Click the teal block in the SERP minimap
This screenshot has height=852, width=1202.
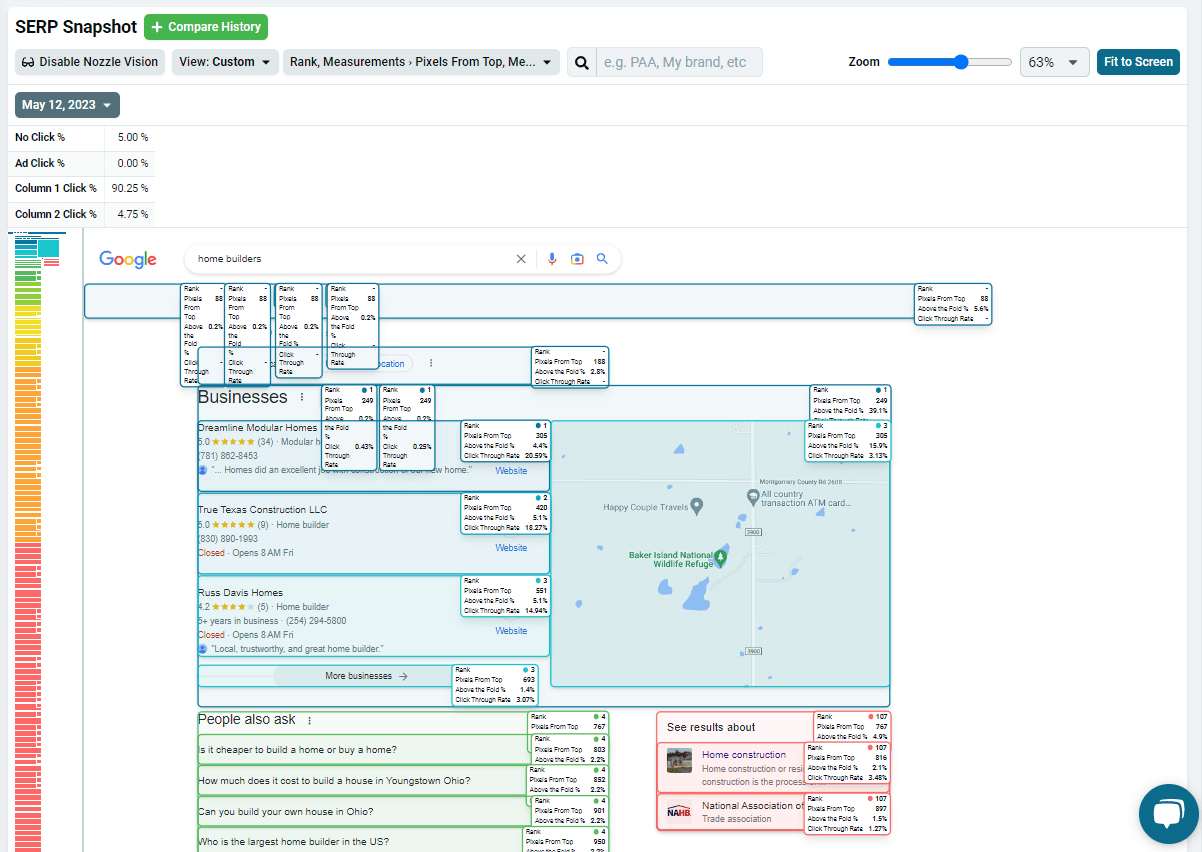click(x=48, y=248)
